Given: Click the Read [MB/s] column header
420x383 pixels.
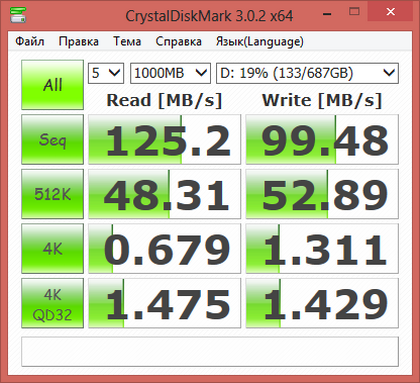Looking at the screenshot, I should tap(164, 100).
